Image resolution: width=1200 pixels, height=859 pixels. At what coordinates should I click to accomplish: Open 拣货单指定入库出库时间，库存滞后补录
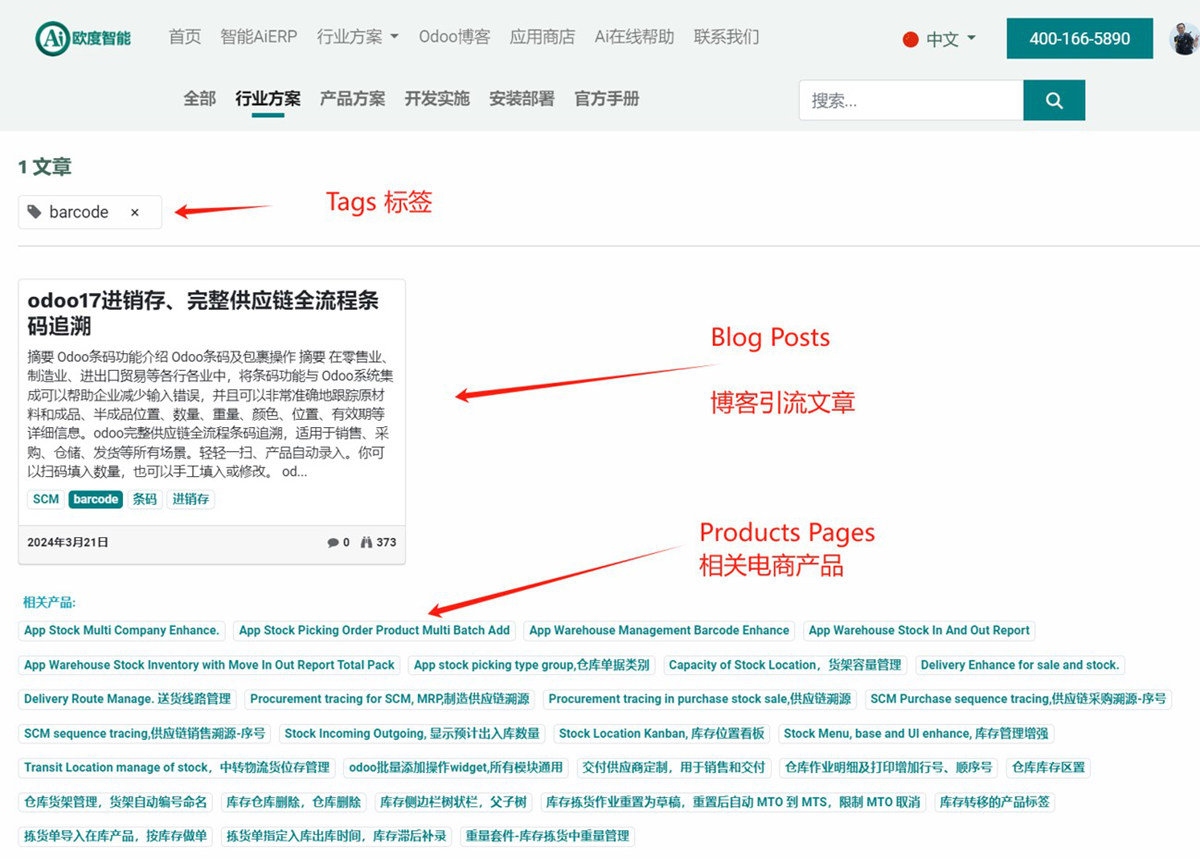point(336,835)
